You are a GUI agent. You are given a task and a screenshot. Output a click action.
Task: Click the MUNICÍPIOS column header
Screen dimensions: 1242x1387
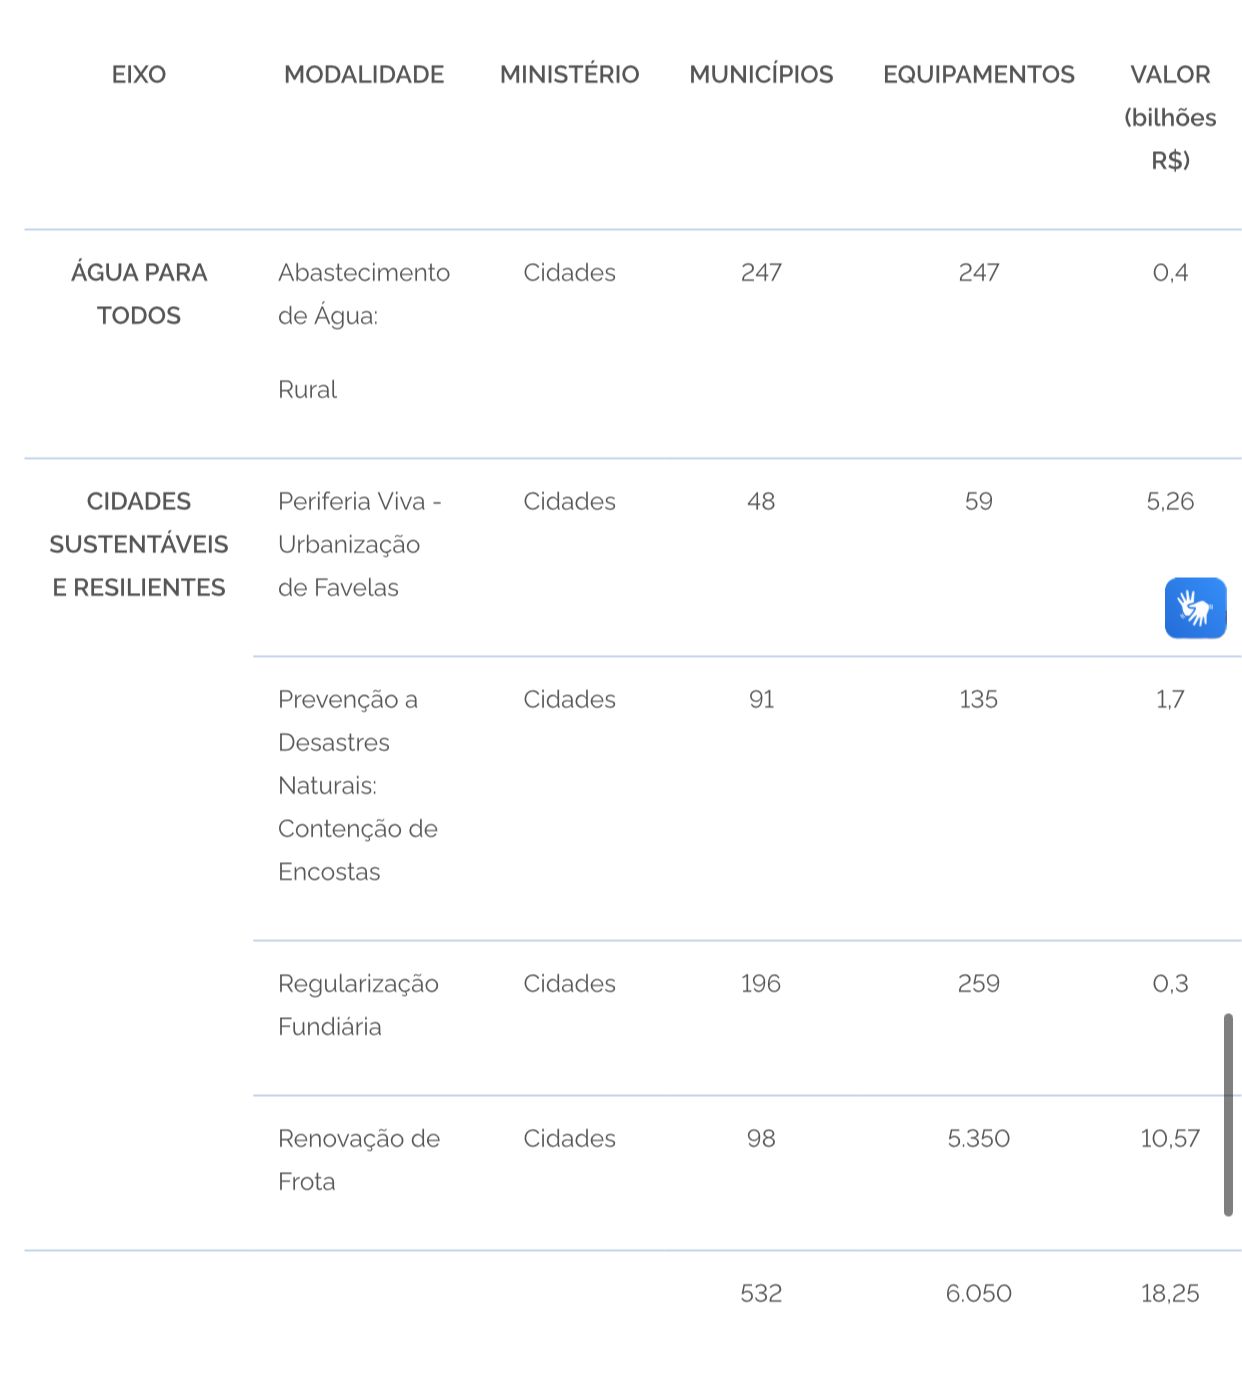(x=761, y=75)
